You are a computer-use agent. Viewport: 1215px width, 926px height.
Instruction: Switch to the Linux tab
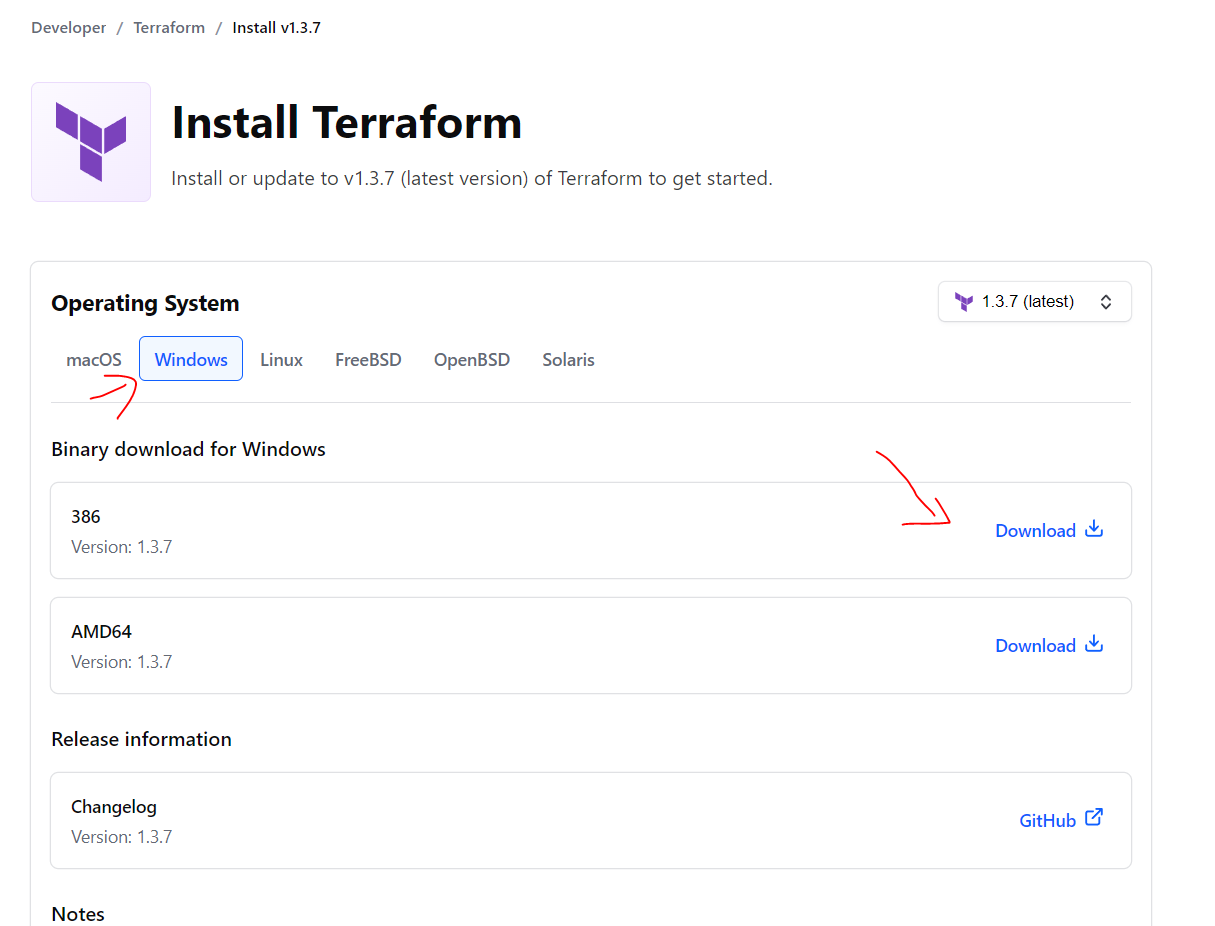(282, 360)
